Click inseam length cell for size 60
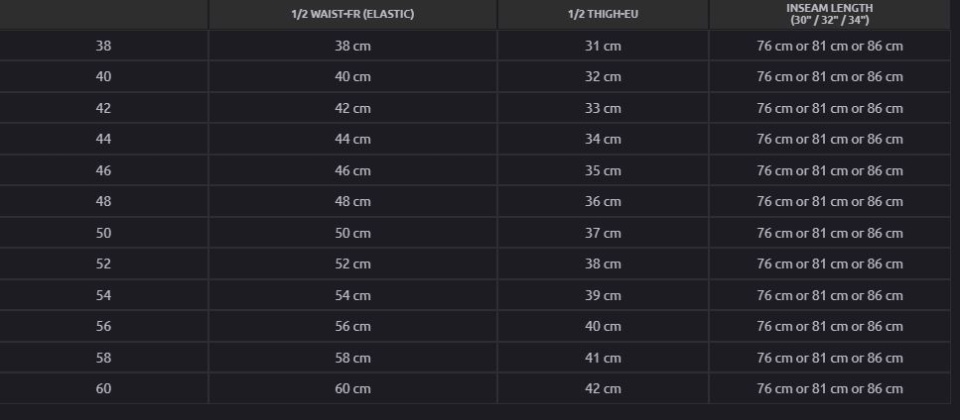This screenshot has height=420, width=960. (x=830, y=388)
